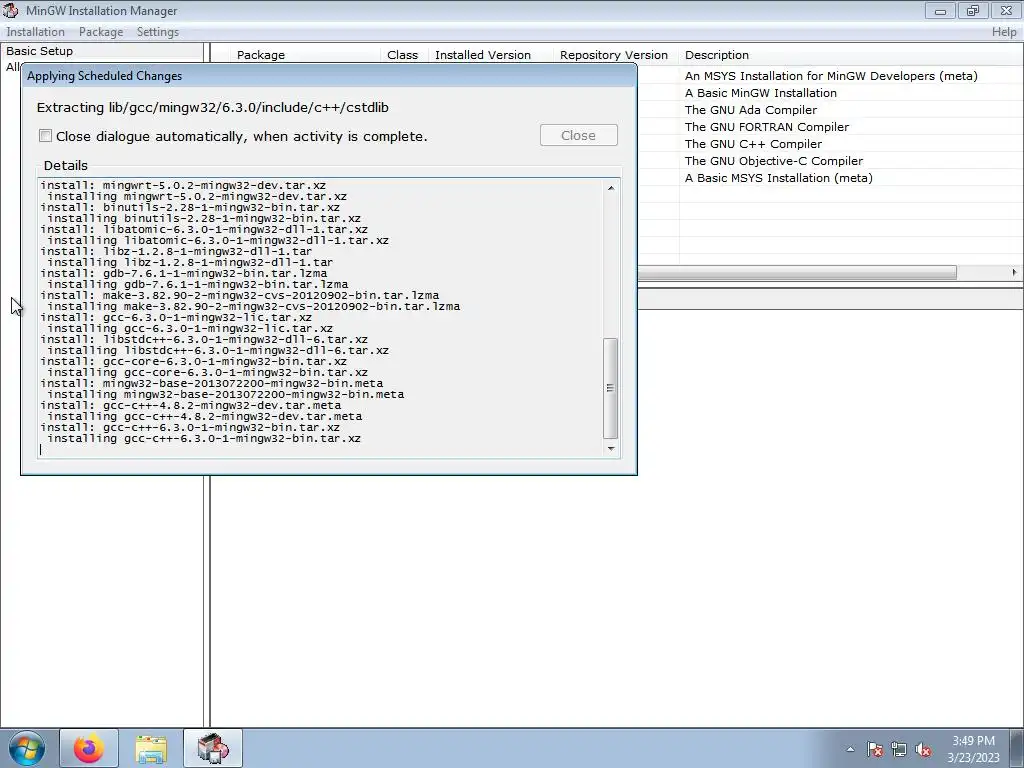This screenshot has height=768, width=1024.
Task: Click the Close button in the dialog
Action: tap(578, 135)
